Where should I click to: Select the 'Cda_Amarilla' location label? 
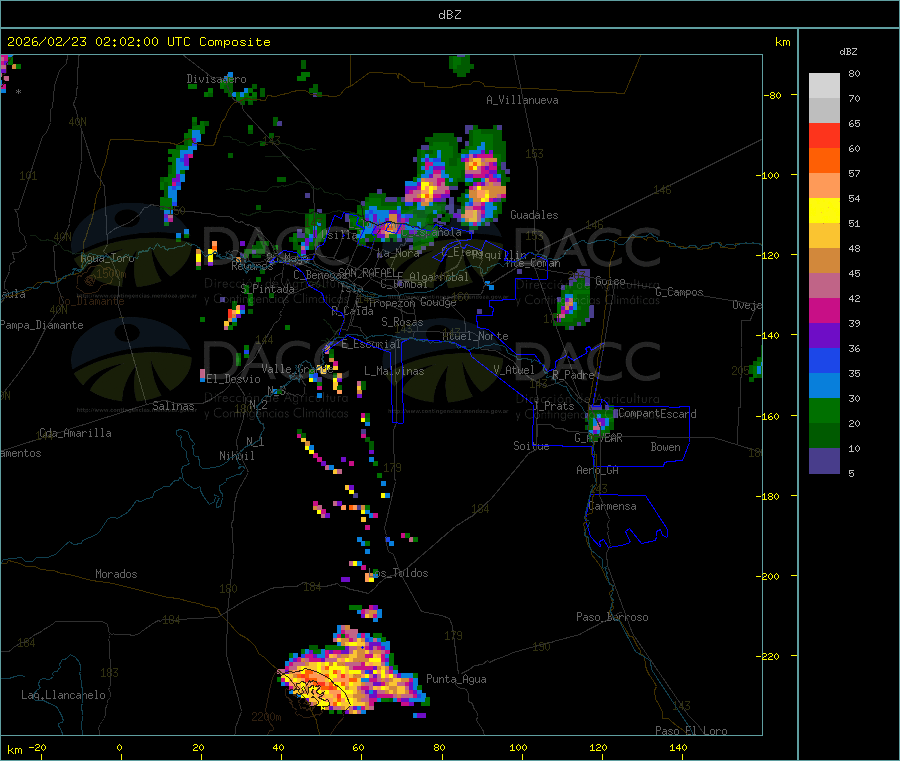pyautogui.click(x=75, y=433)
